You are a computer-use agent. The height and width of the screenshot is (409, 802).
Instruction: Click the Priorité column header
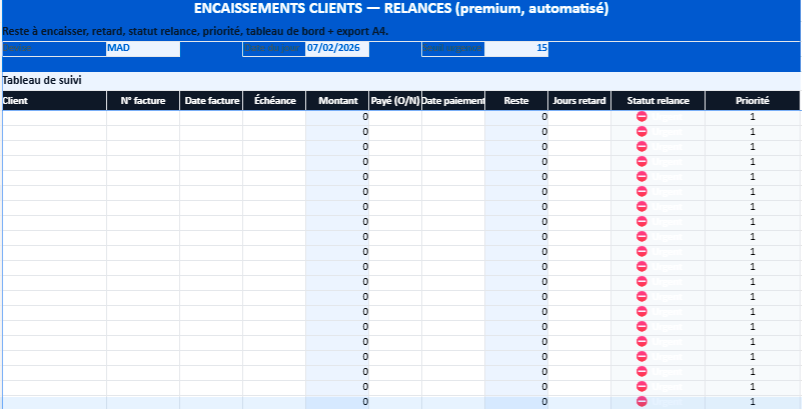[752, 101]
